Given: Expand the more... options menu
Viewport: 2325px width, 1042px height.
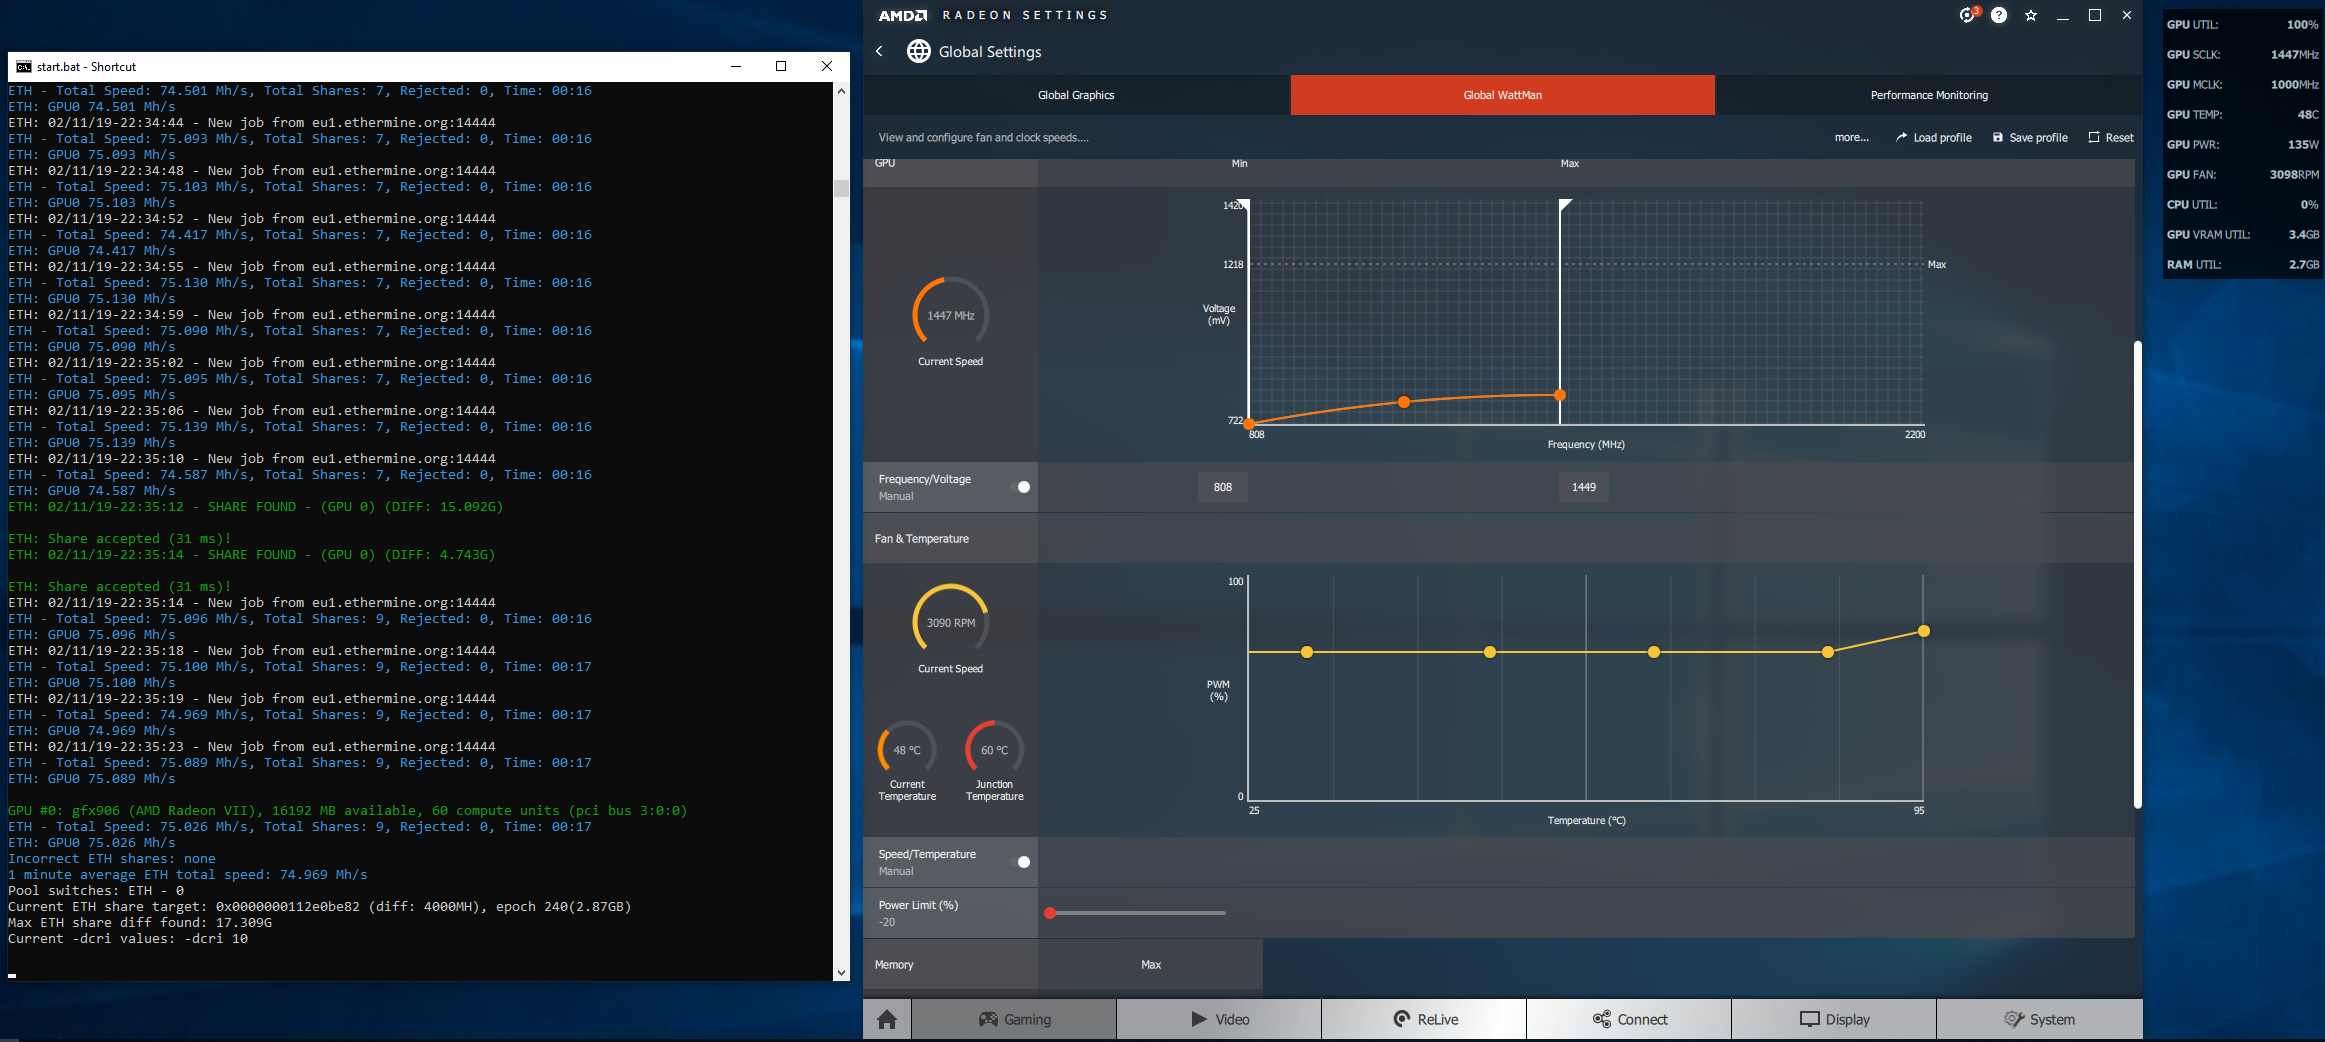Looking at the screenshot, I should point(1851,138).
